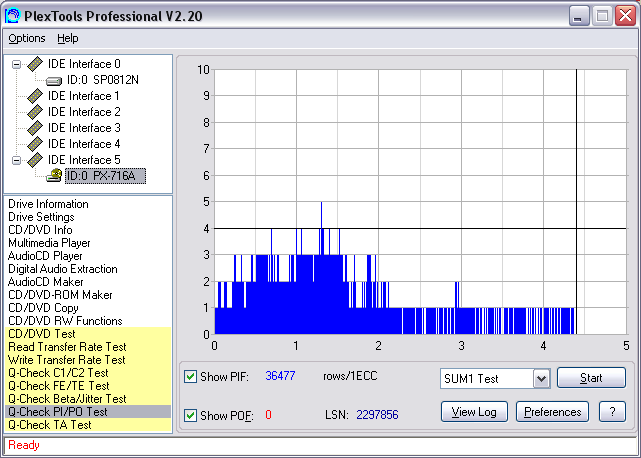
Task: Open CD/DVD-ROM Maker function
Action: click(60, 295)
